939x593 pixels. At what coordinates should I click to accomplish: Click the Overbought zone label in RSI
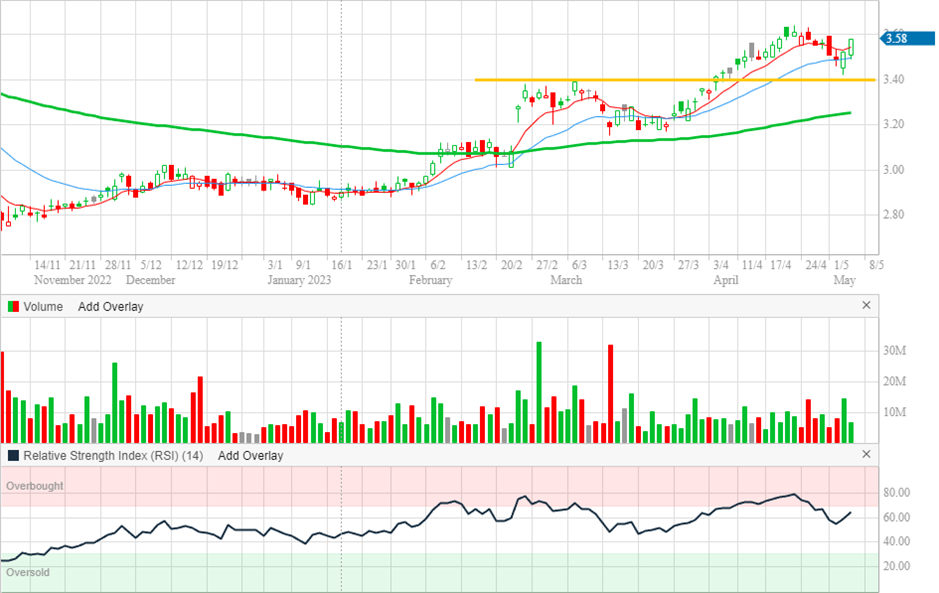click(35, 486)
